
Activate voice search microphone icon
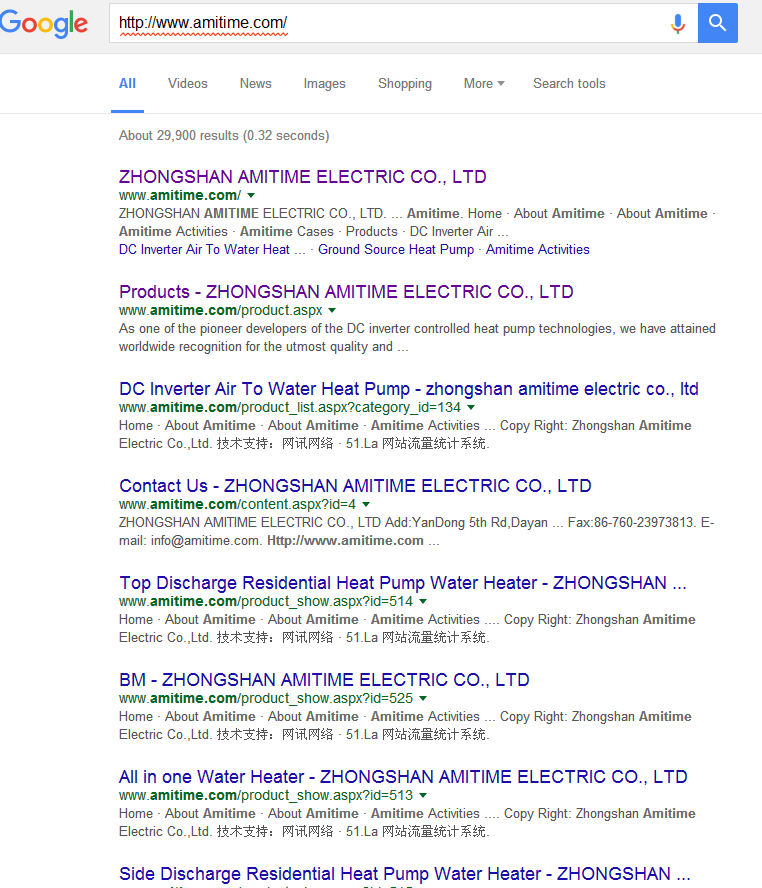click(x=678, y=23)
